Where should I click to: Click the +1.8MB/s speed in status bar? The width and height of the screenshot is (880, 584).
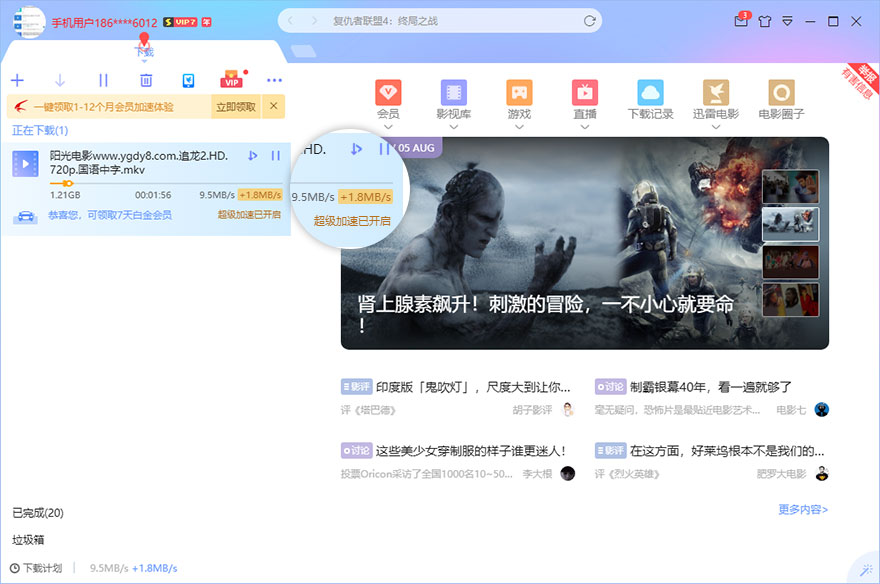[x=155, y=568]
